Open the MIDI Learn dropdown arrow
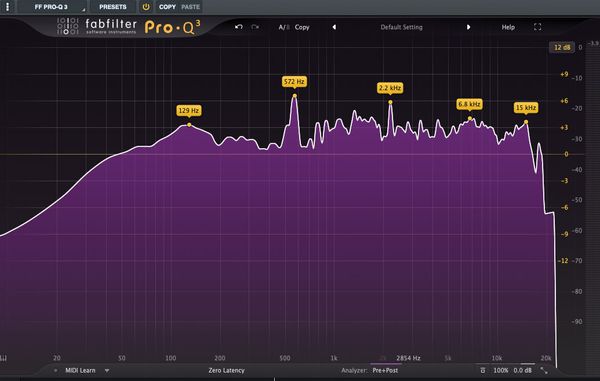600x381 pixels. pos(107,370)
